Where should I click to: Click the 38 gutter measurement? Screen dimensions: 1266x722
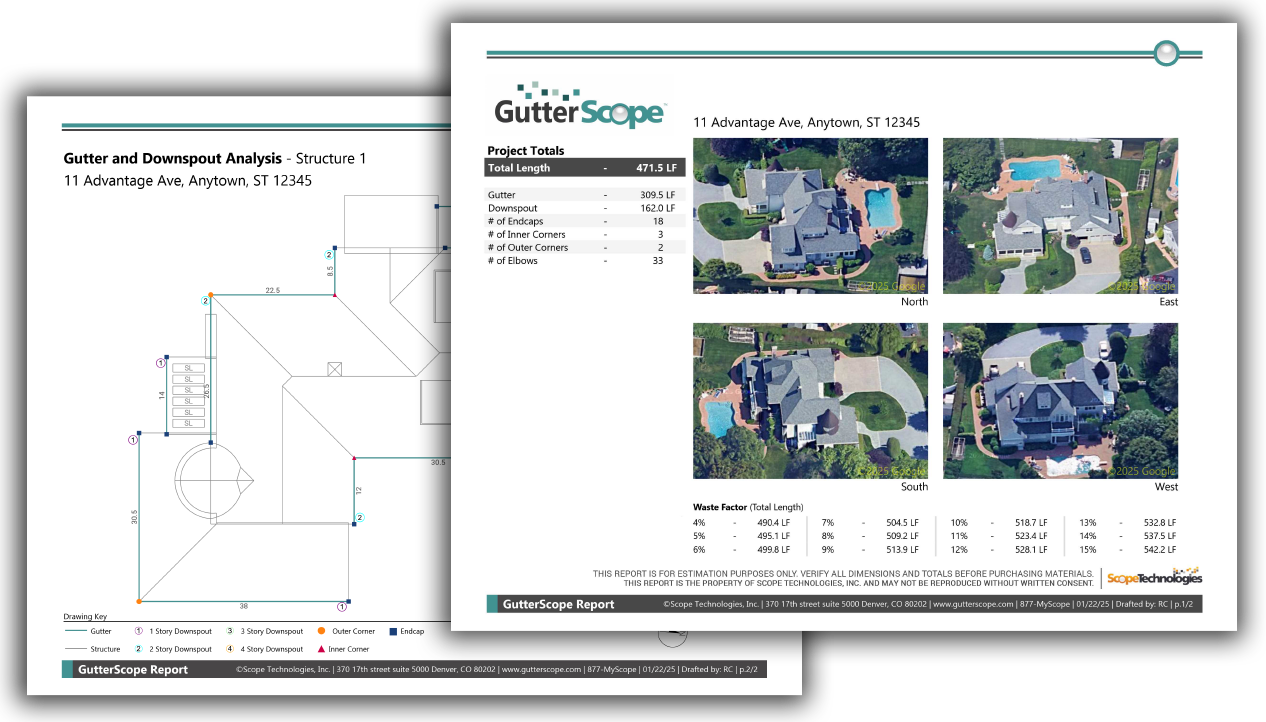(x=243, y=606)
